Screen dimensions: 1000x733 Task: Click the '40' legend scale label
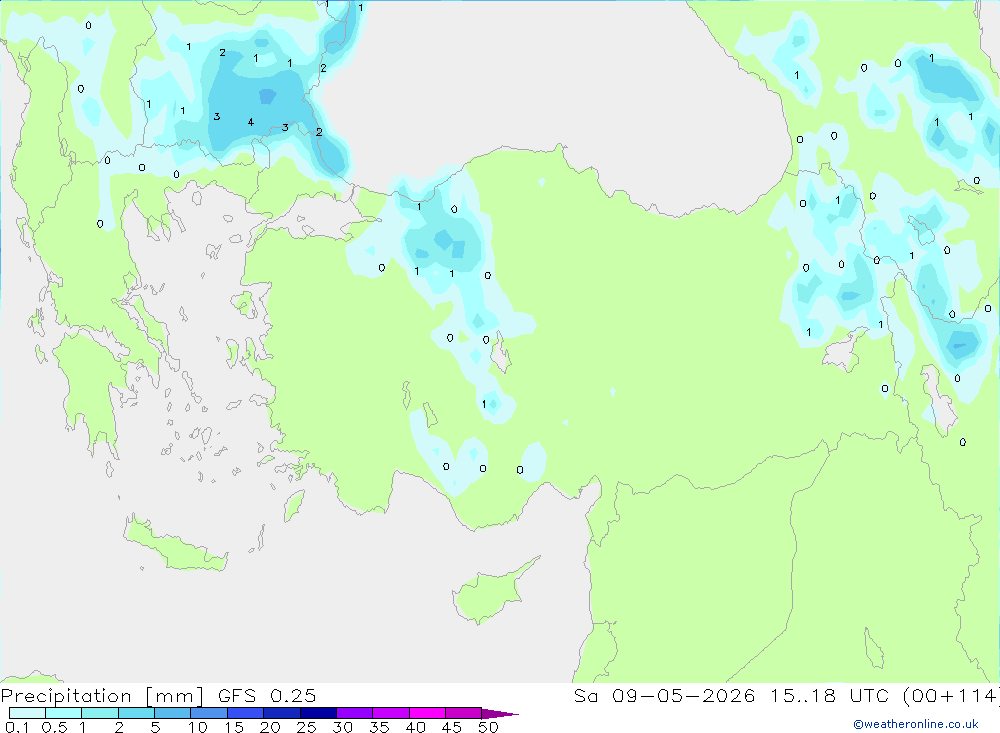tap(416, 727)
